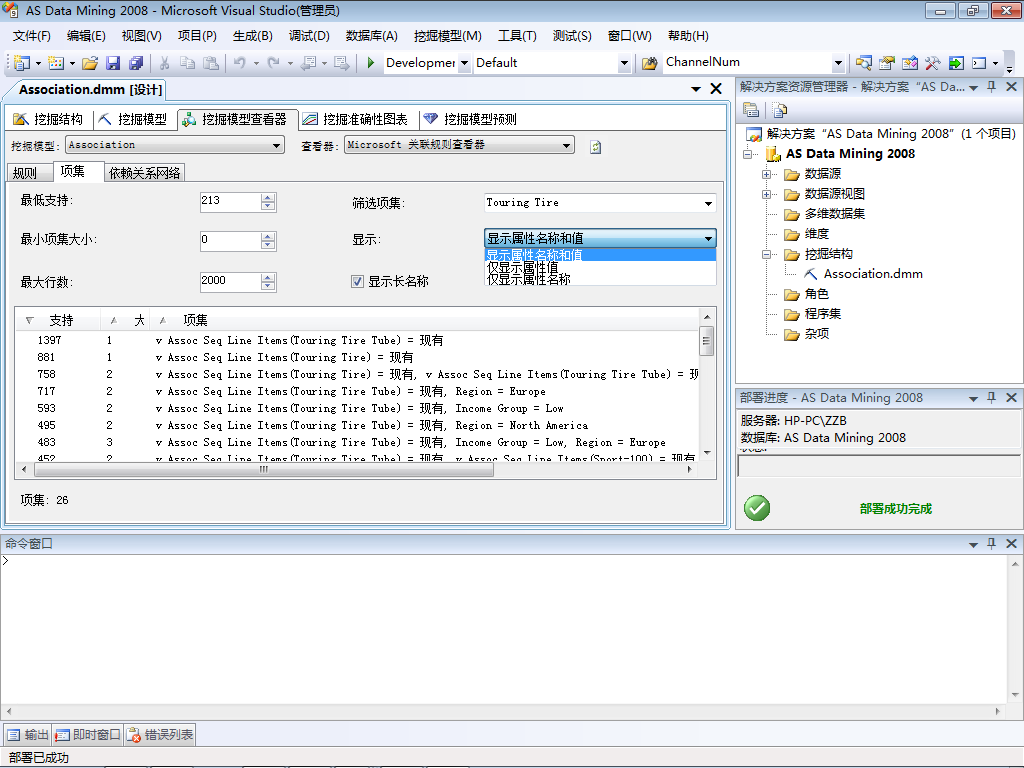This screenshot has width=1024, height=768.
Task: Open the Solution Explorer toolbar icon
Action: pos(863,63)
